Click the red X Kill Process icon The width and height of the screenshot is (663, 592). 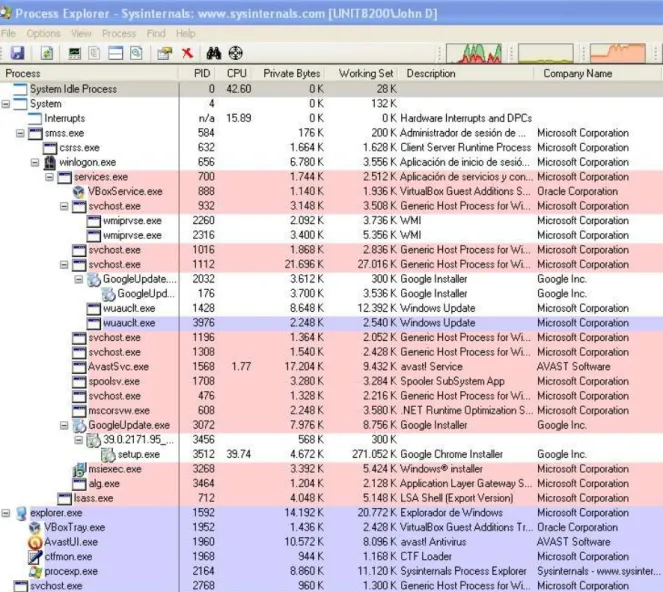pyautogui.click(x=187, y=53)
